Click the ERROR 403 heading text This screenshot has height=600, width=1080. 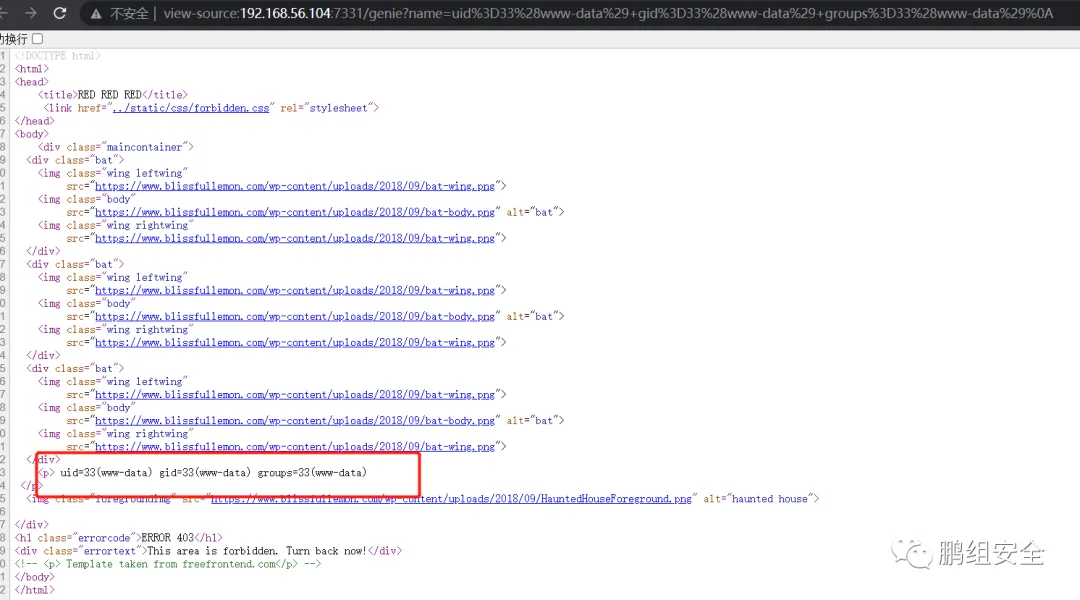tap(167, 538)
